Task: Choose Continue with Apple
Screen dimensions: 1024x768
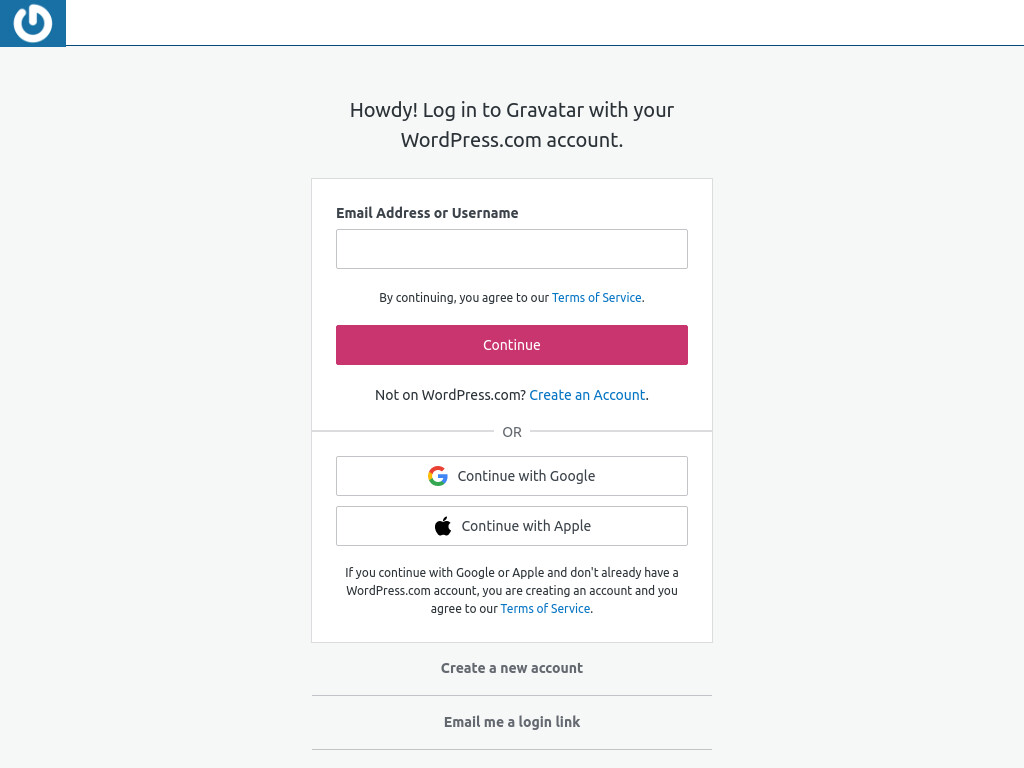Action: [511, 526]
